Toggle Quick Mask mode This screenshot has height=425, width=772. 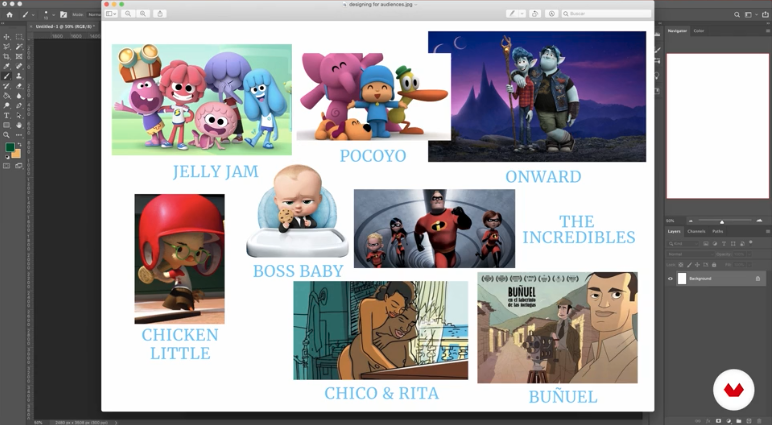tap(6, 166)
